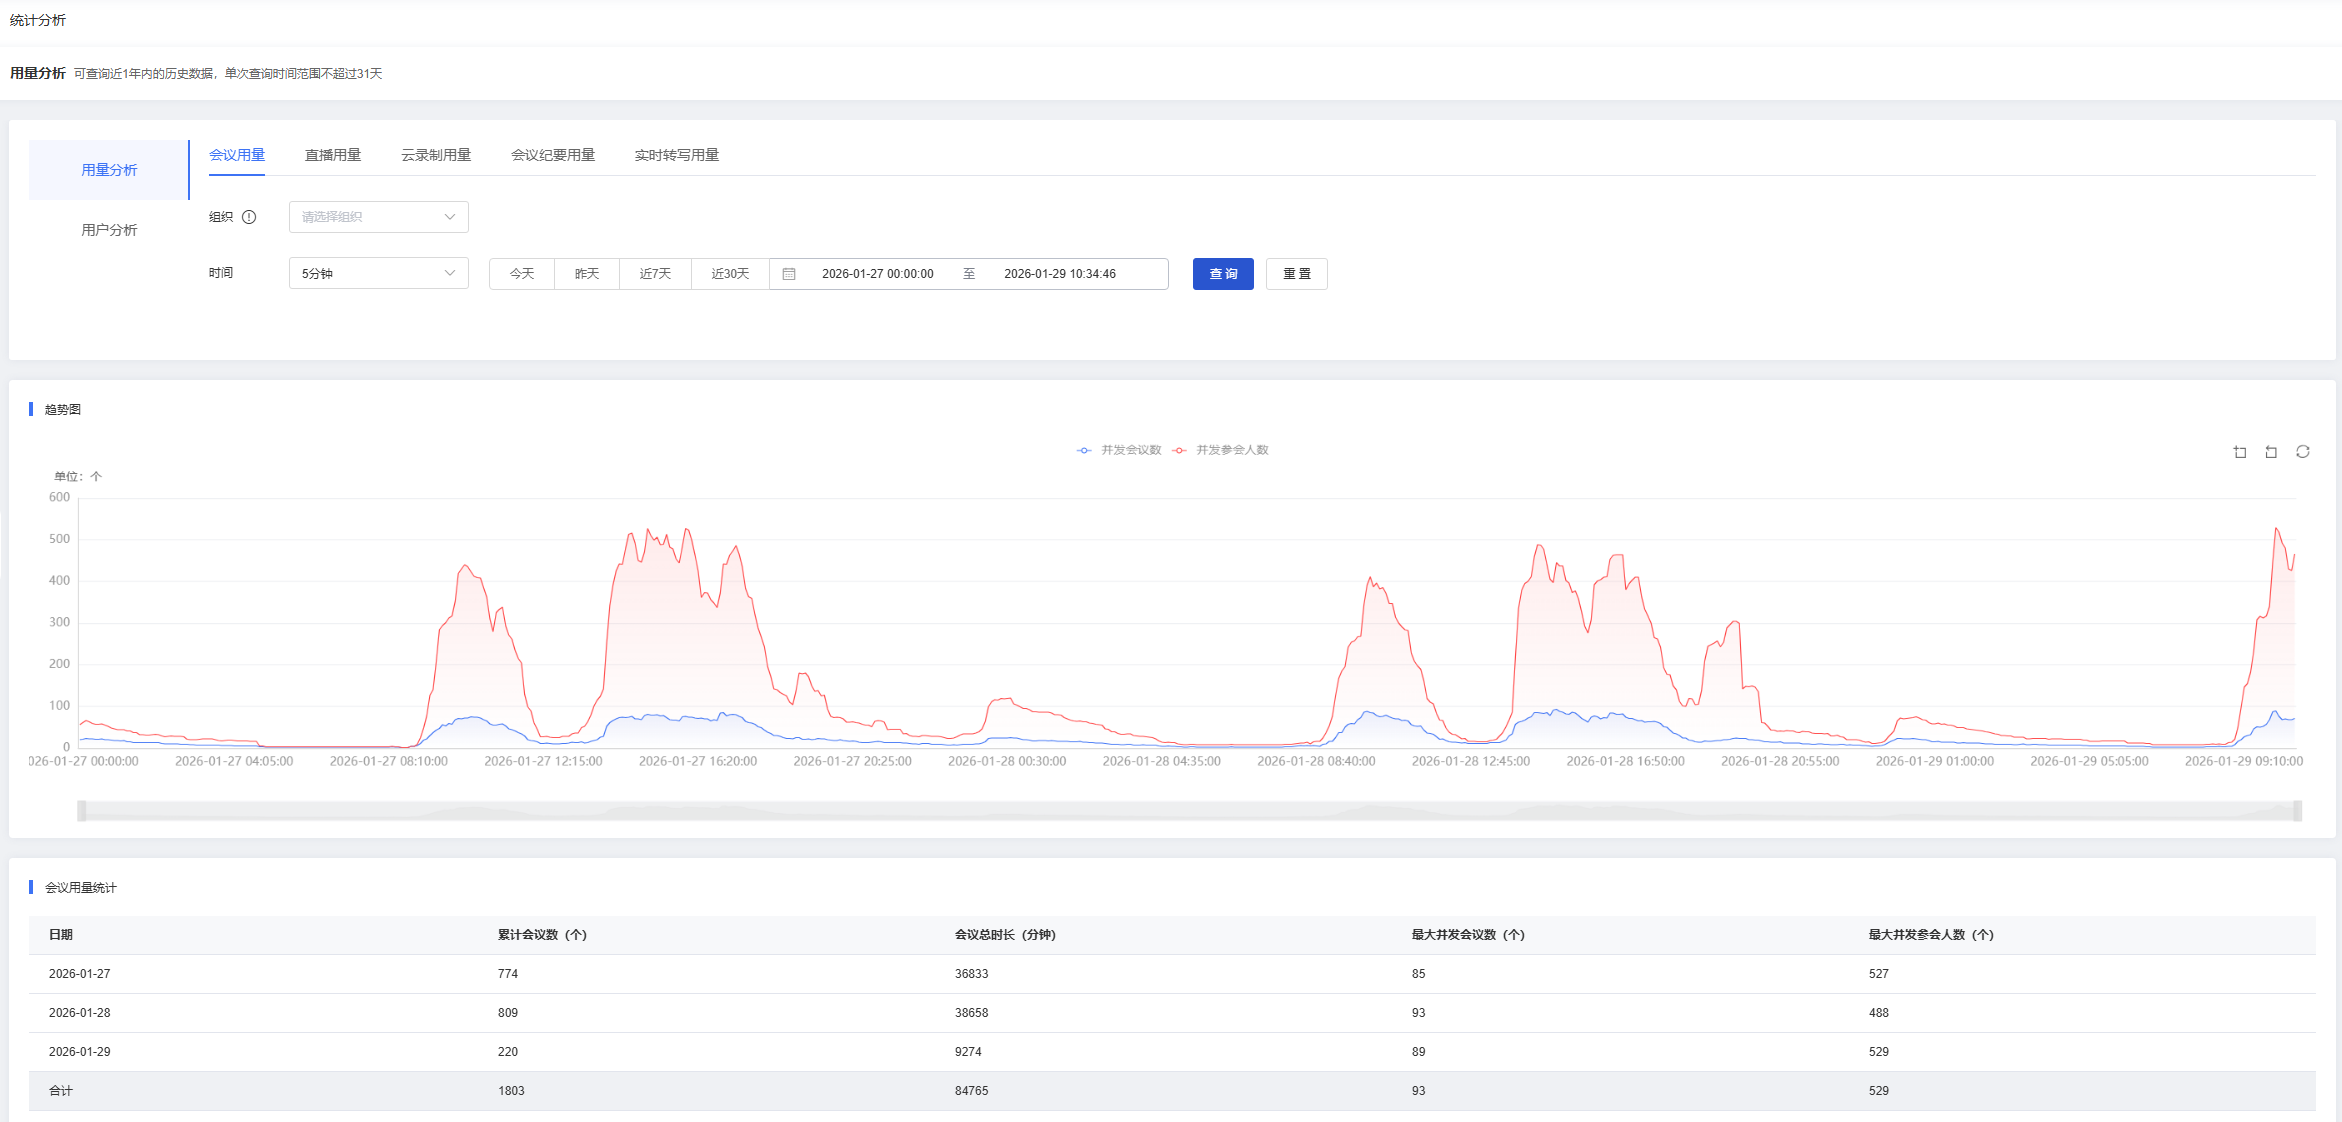Image resolution: width=2342 pixels, height=1122 pixels.
Task: Open the 请选择组织 dropdown
Action: coord(378,217)
